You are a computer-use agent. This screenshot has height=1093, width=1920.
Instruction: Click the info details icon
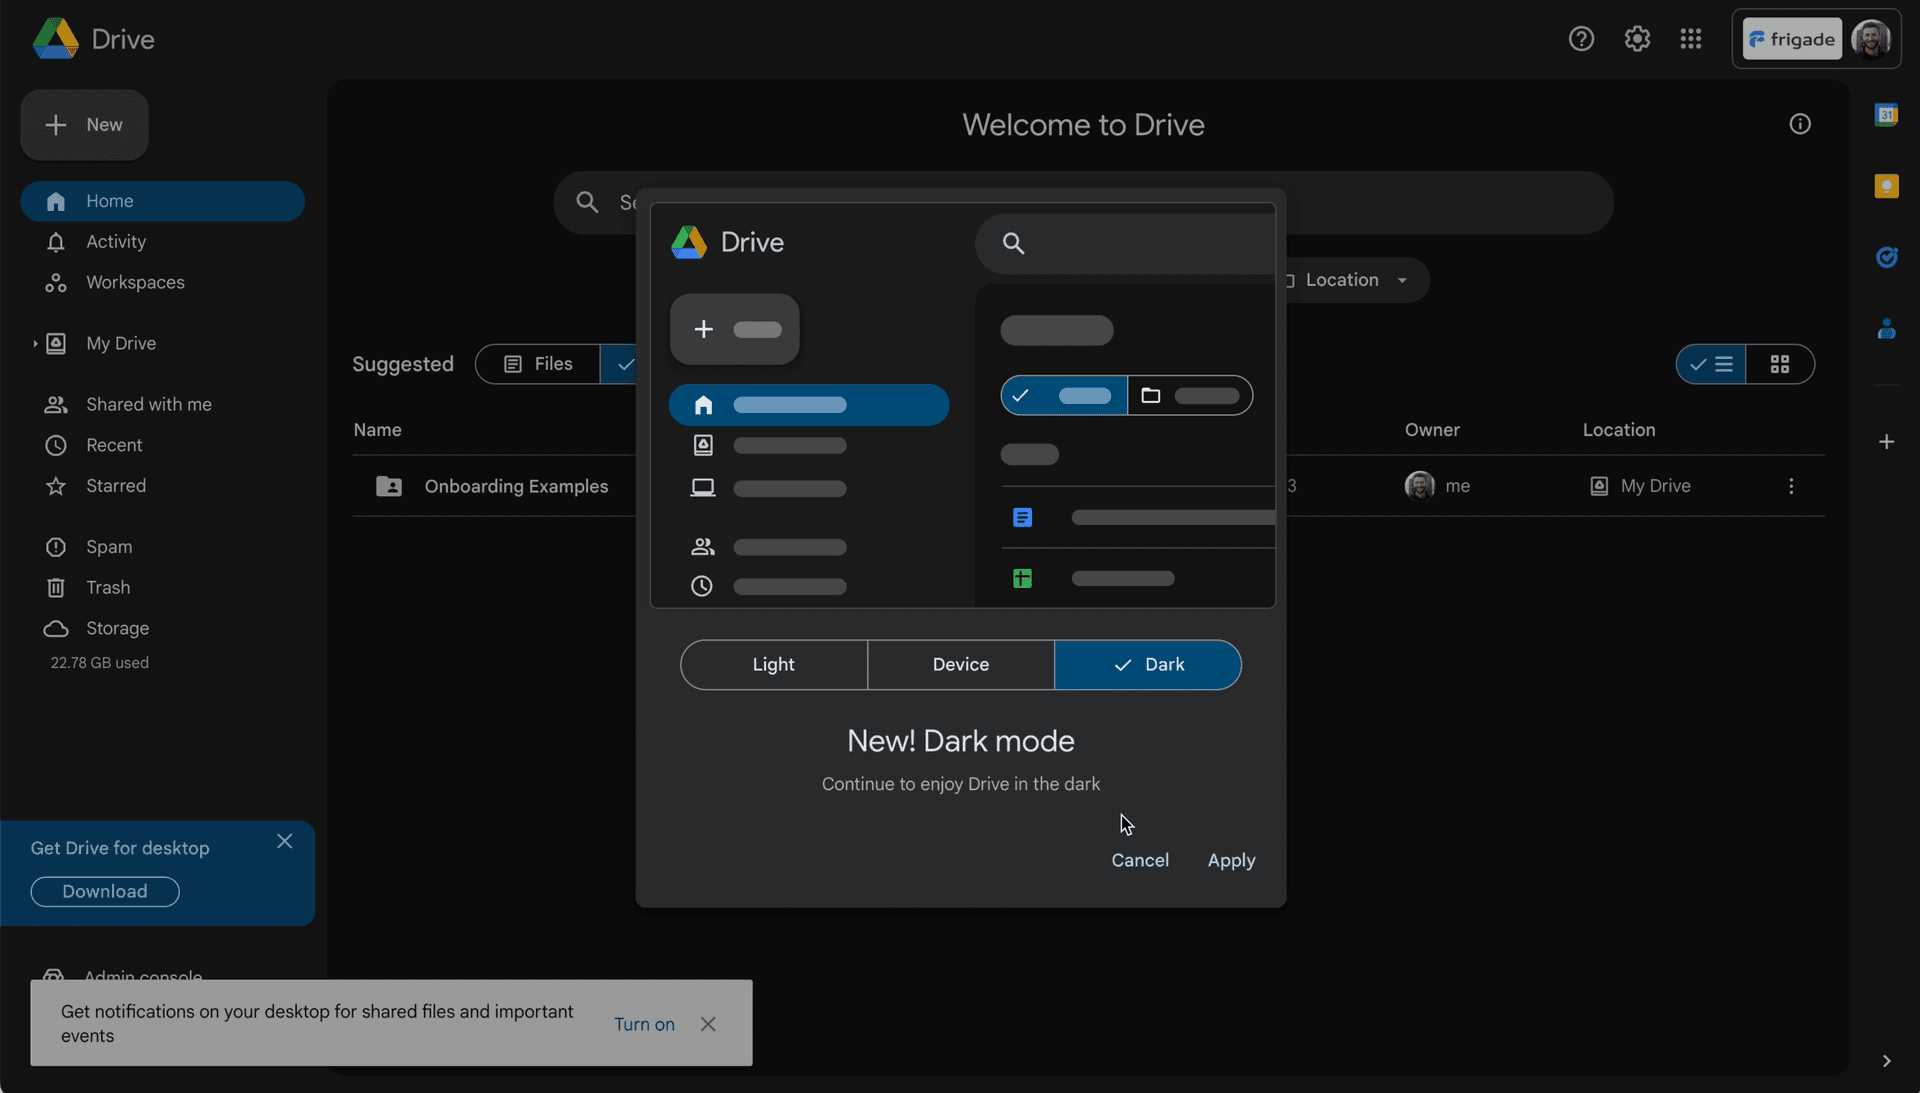click(x=1800, y=124)
